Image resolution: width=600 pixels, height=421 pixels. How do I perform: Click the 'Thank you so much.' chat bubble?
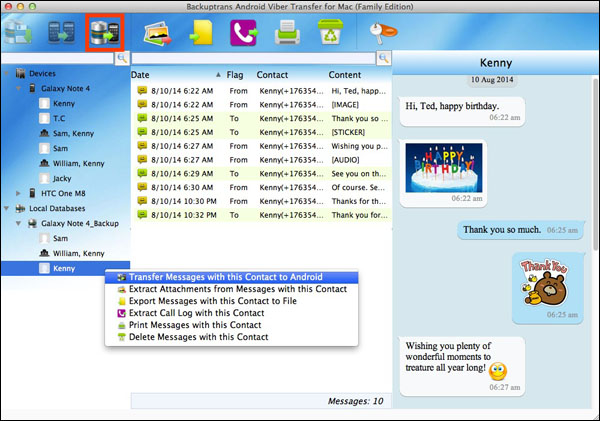tap(520, 230)
